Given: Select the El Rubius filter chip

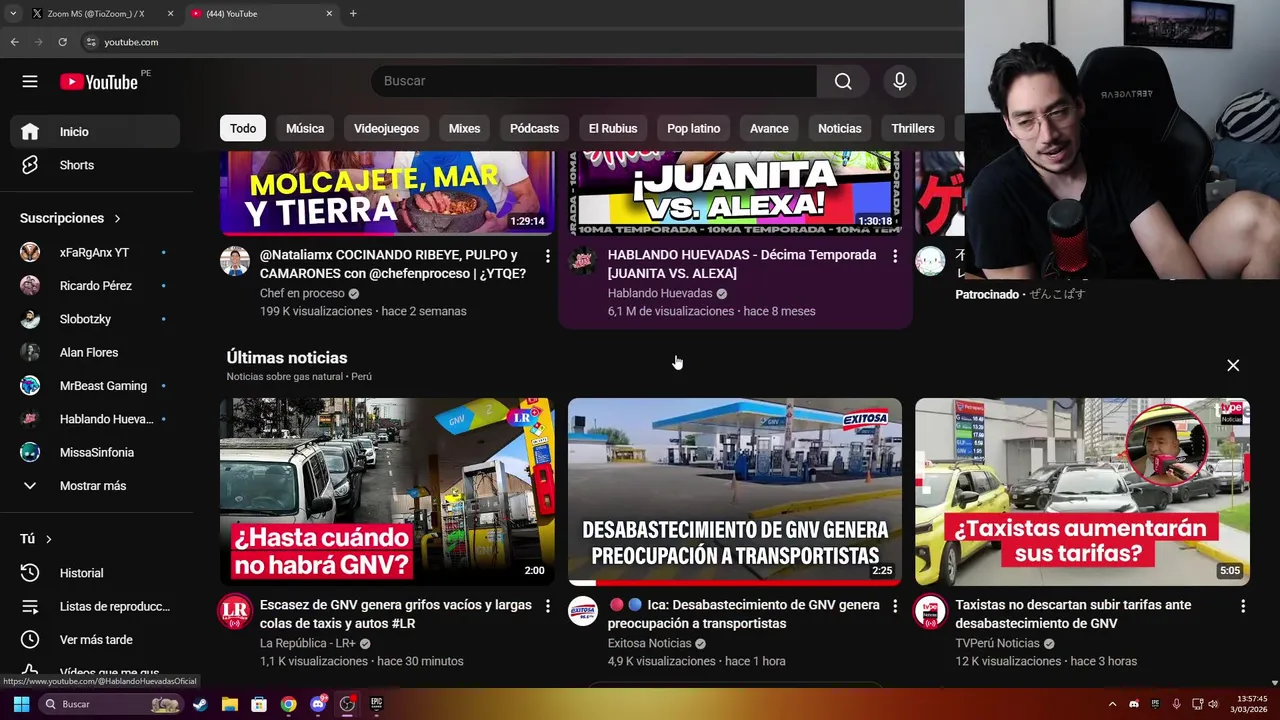Looking at the screenshot, I should pos(613,128).
